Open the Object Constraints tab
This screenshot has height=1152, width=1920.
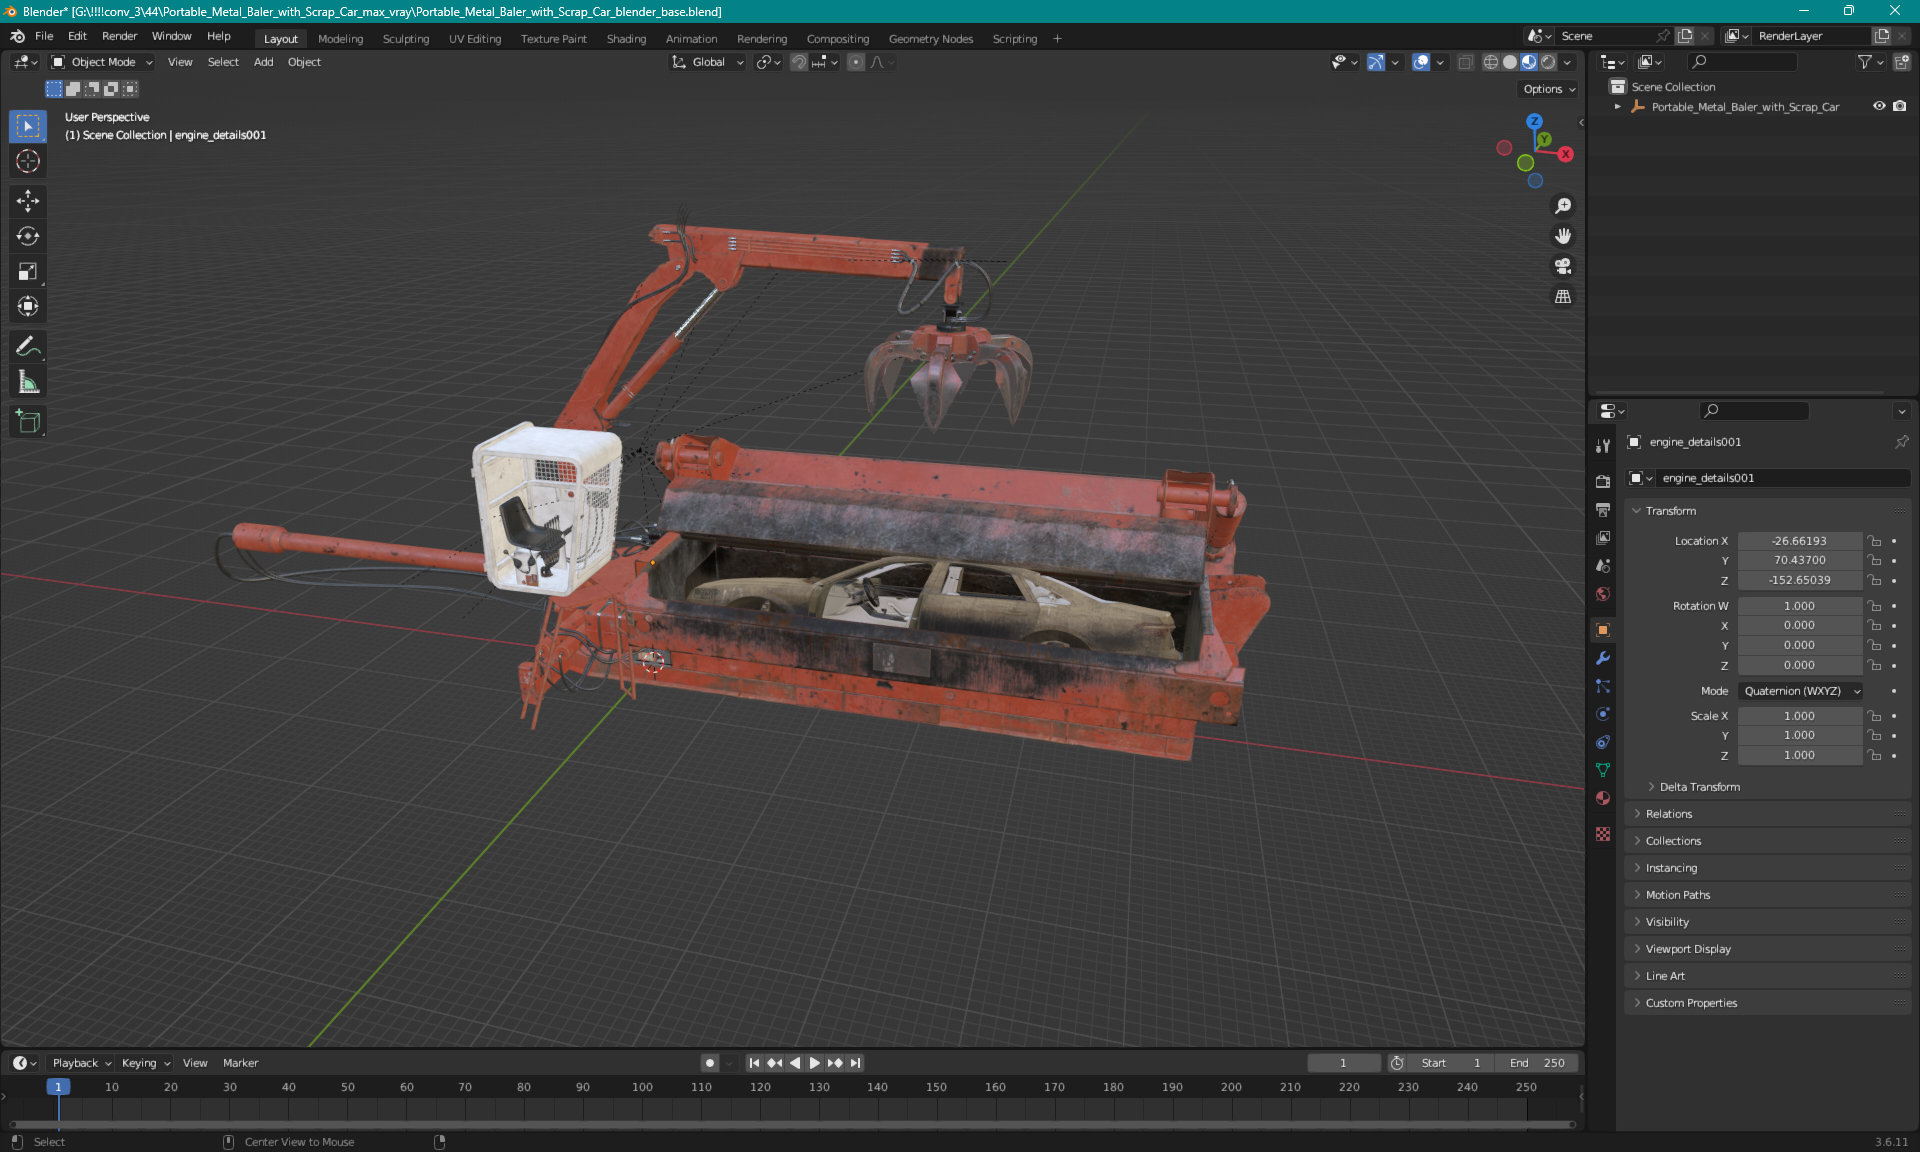1603,741
